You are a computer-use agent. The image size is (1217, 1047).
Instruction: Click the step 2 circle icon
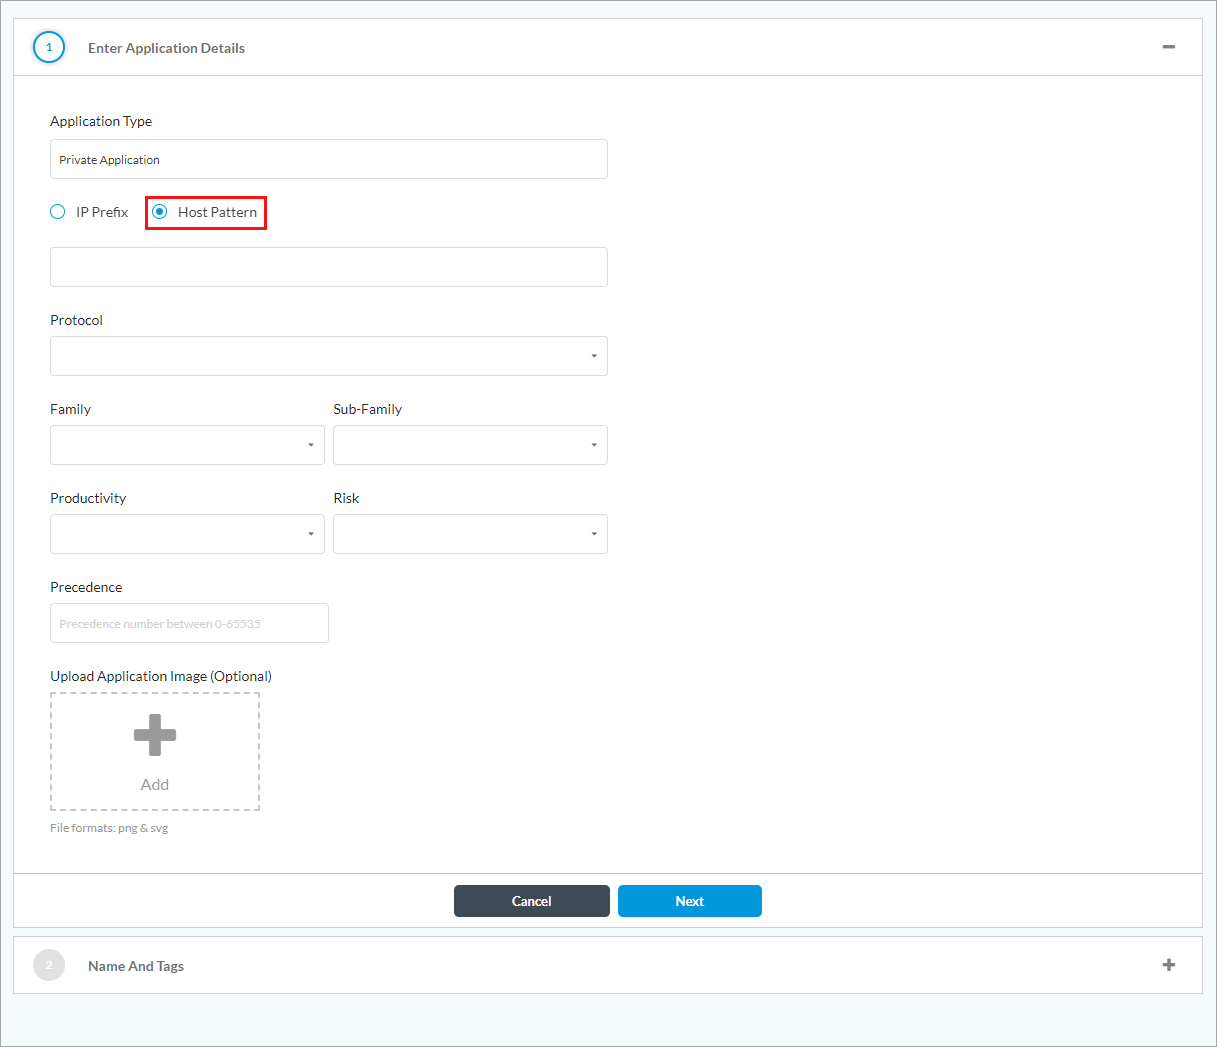click(x=49, y=965)
